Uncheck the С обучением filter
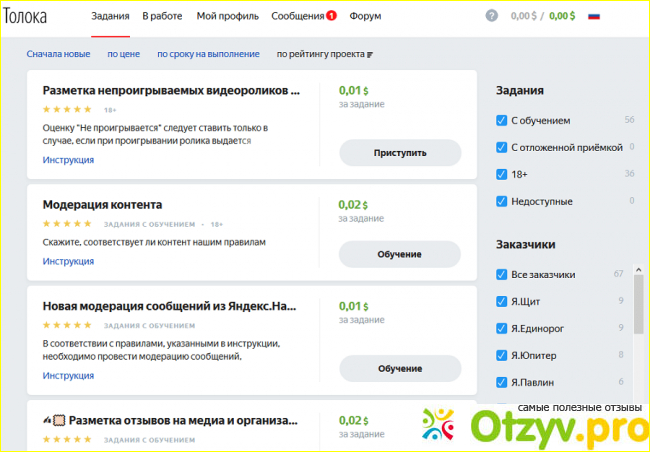 [502, 120]
